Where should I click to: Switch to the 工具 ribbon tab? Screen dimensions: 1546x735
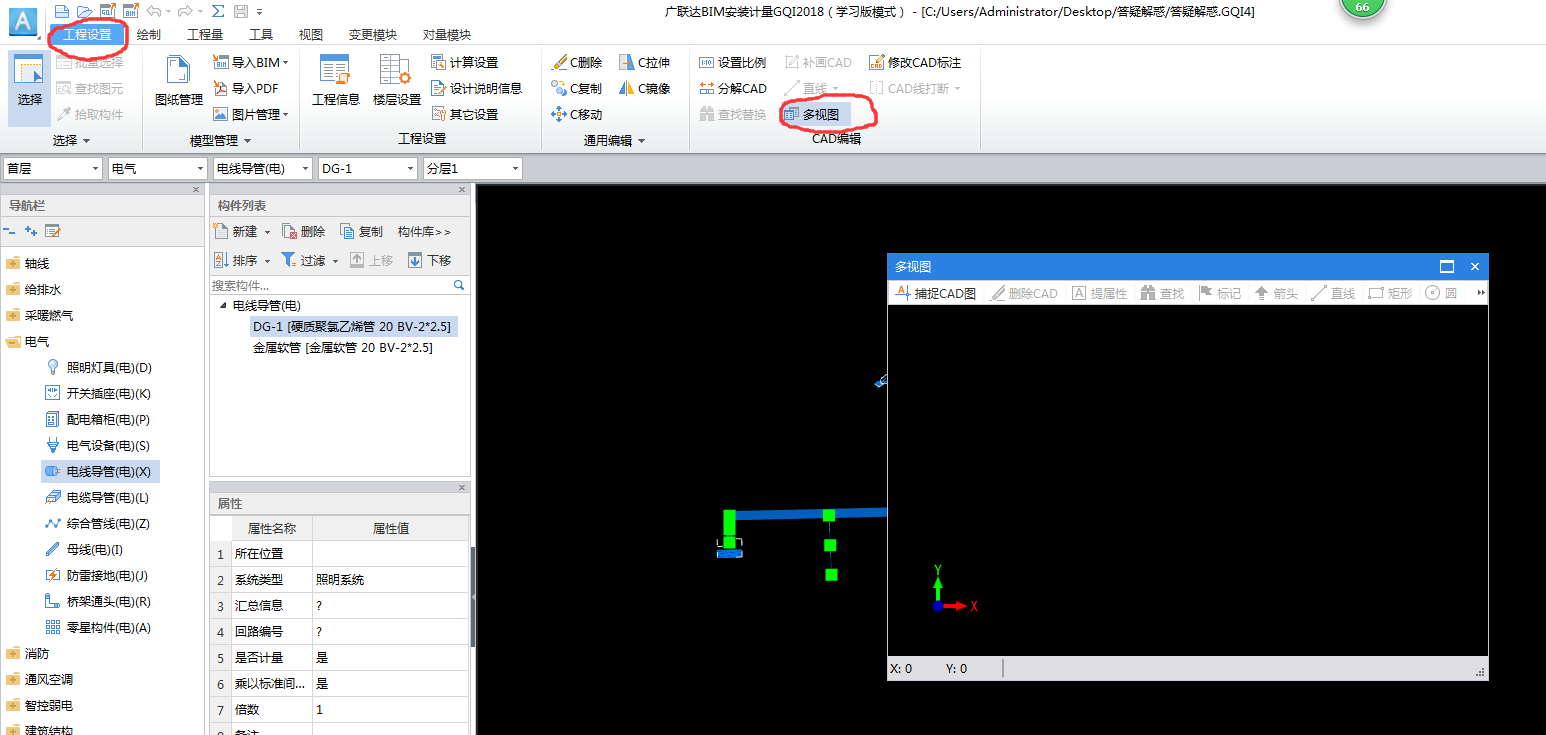click(261, 35)
